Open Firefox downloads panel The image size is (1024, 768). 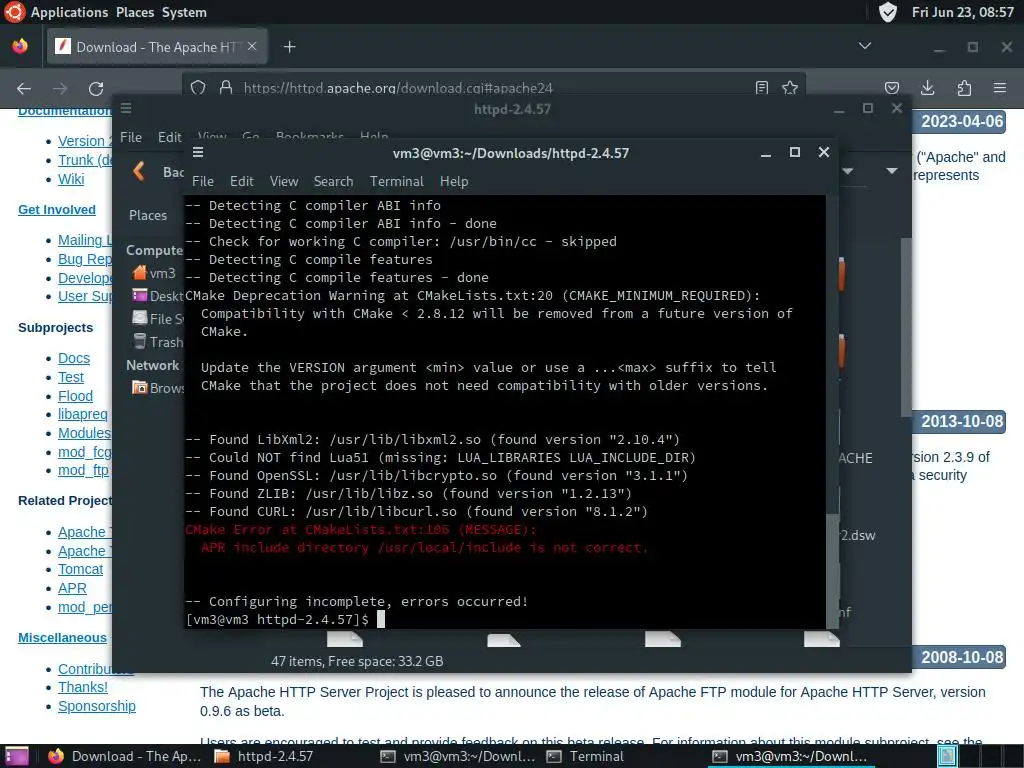927,88
